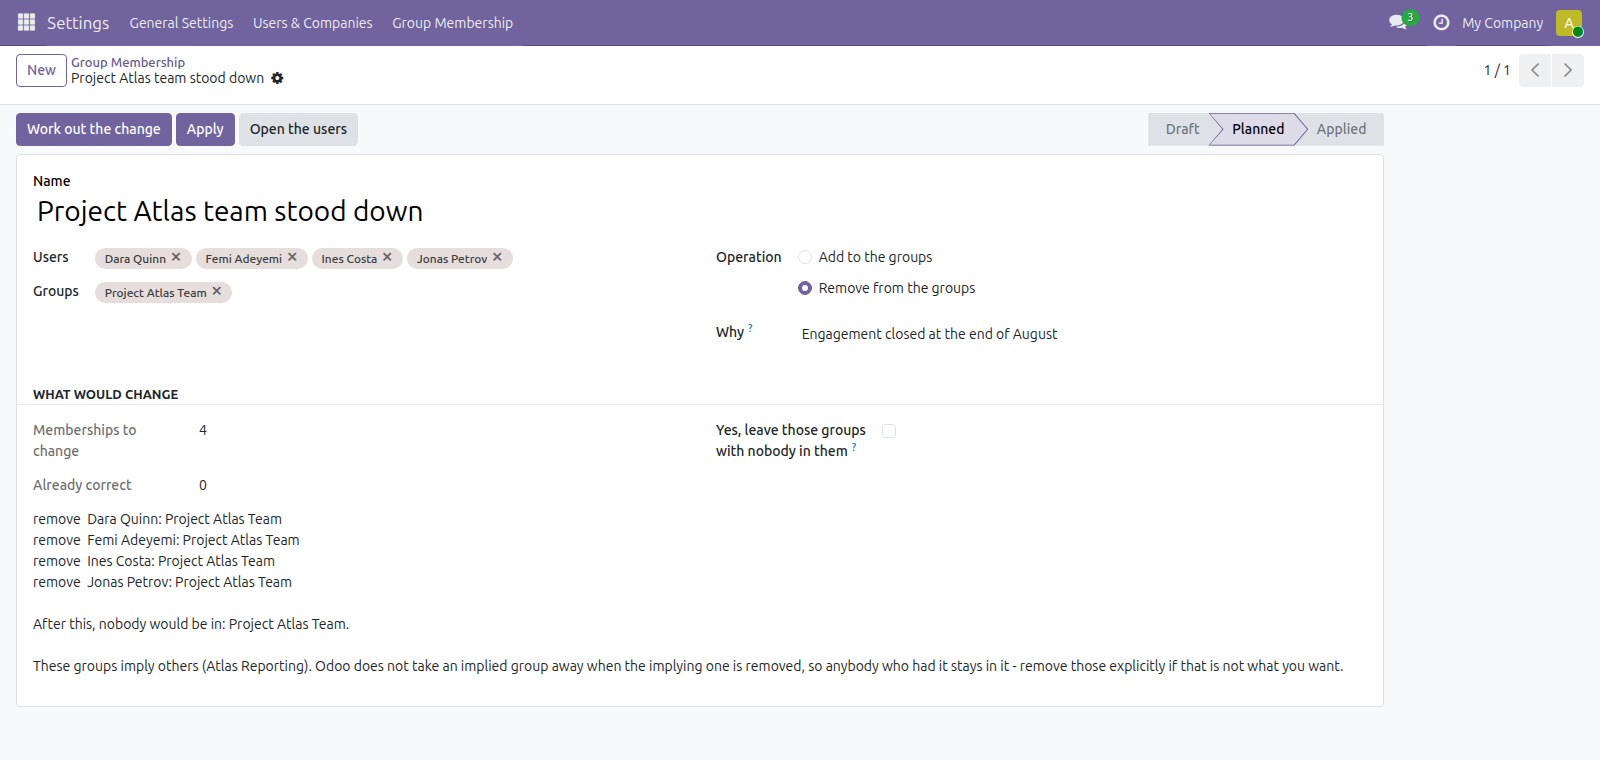The image size is (1600, 760).
Task: Set status to Applied
Action: 1341,129
